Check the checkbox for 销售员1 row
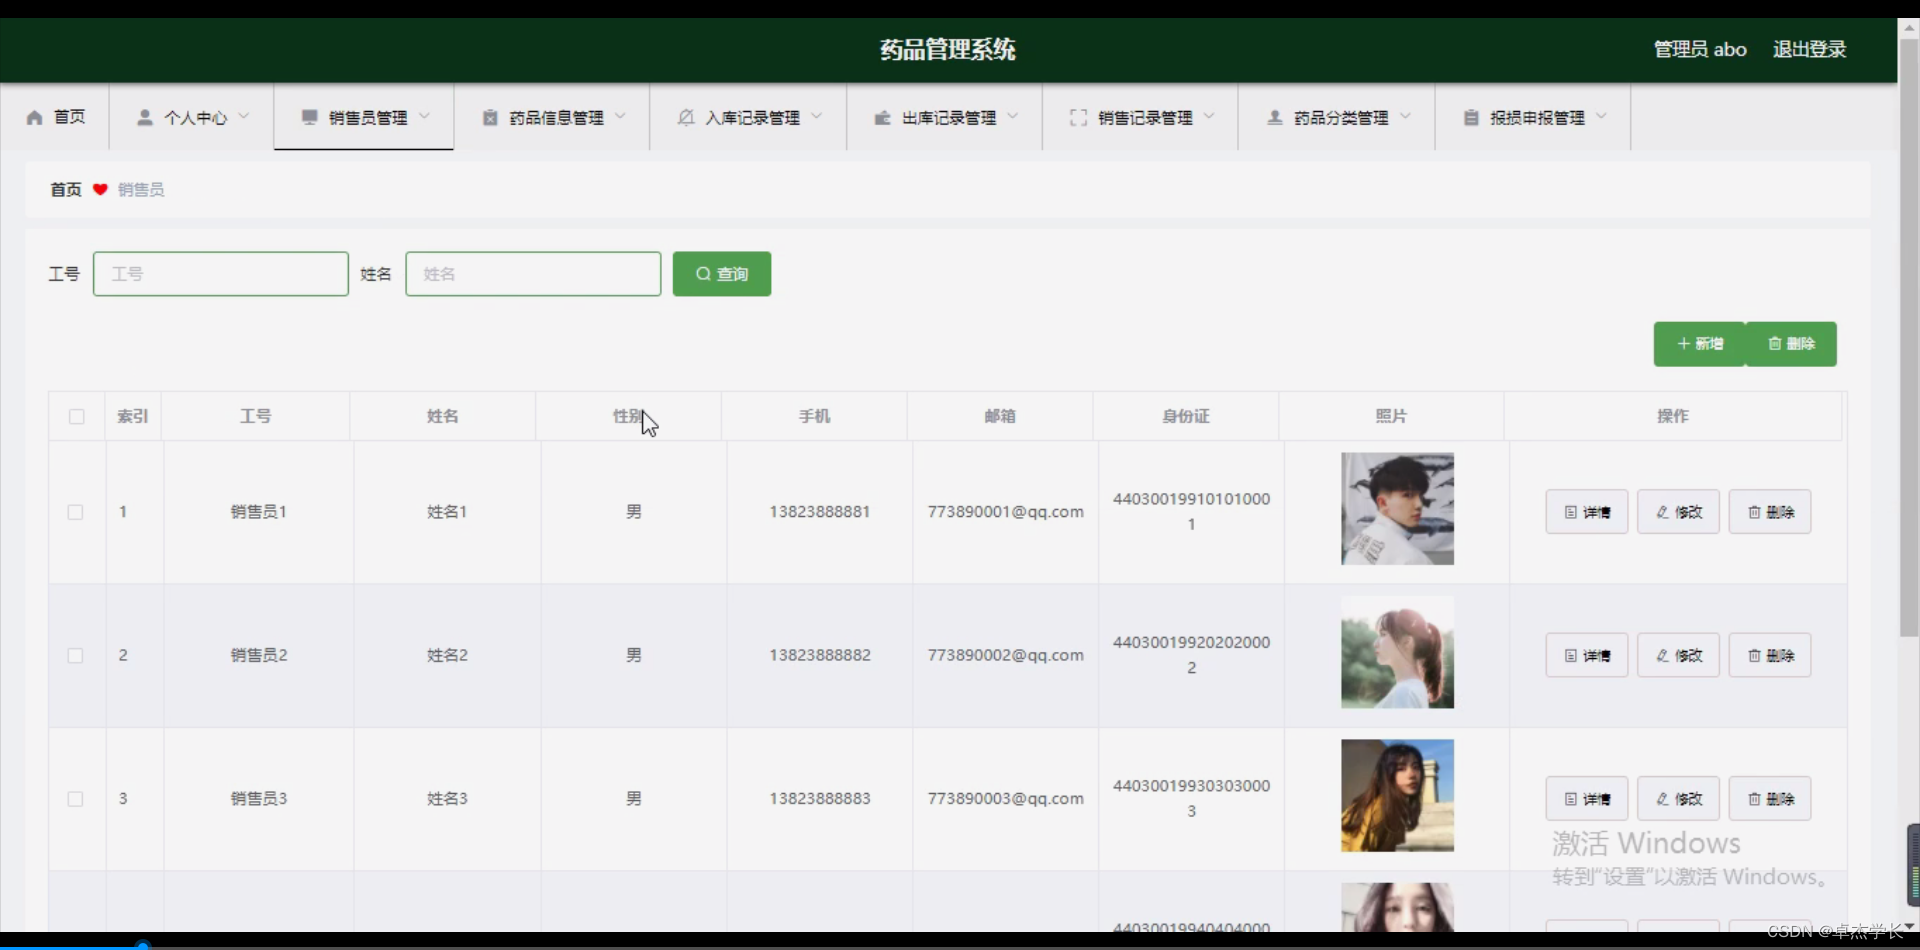 76,511
